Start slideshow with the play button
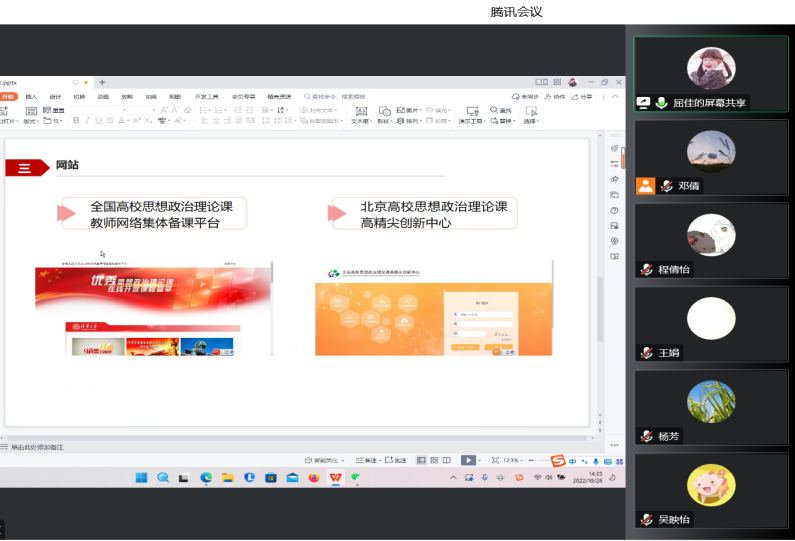The width and height of the screenshot is (795, 541). 468,460
